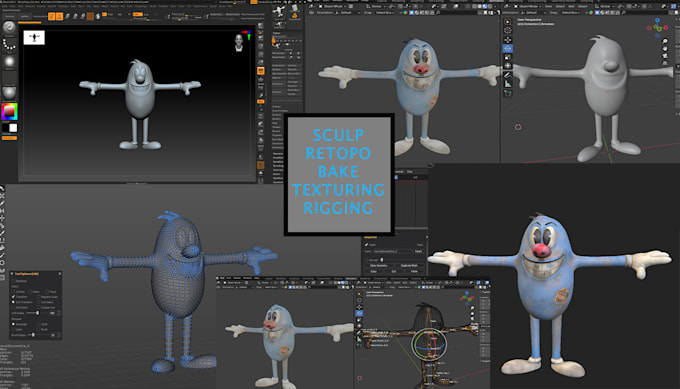Select the white main color swatch in ZBrush
680x389 pixels.
pos(13,128)
